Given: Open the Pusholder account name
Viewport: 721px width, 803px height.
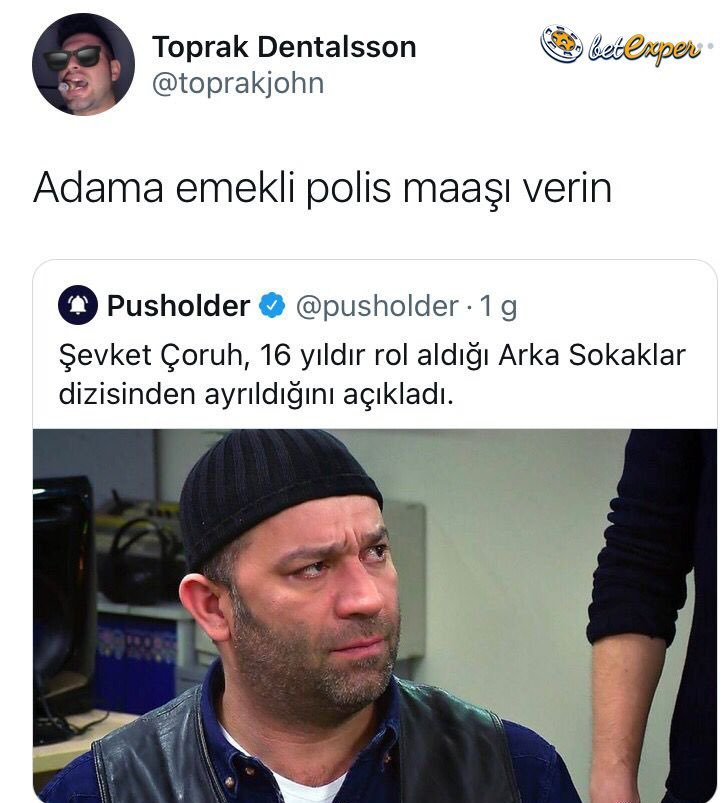Looking at the screenshot, I should [x=178, y=306].
